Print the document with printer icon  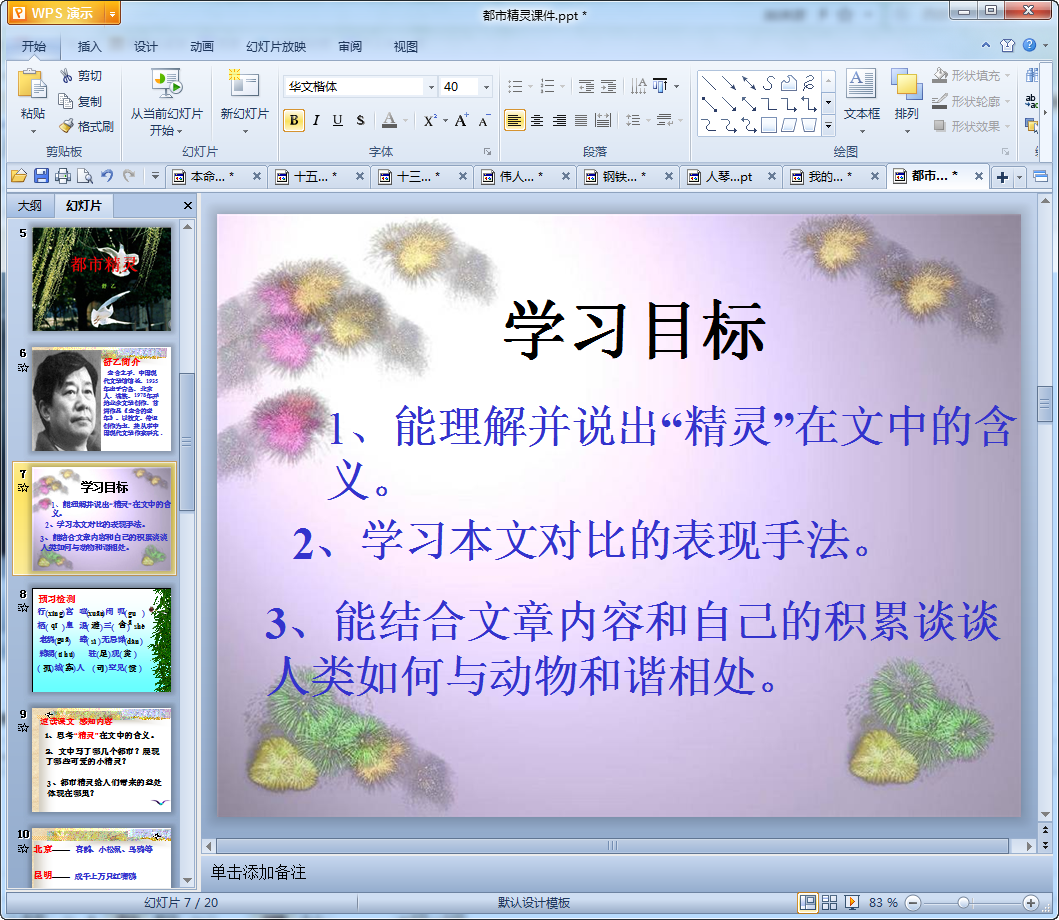tap(63, 176)
